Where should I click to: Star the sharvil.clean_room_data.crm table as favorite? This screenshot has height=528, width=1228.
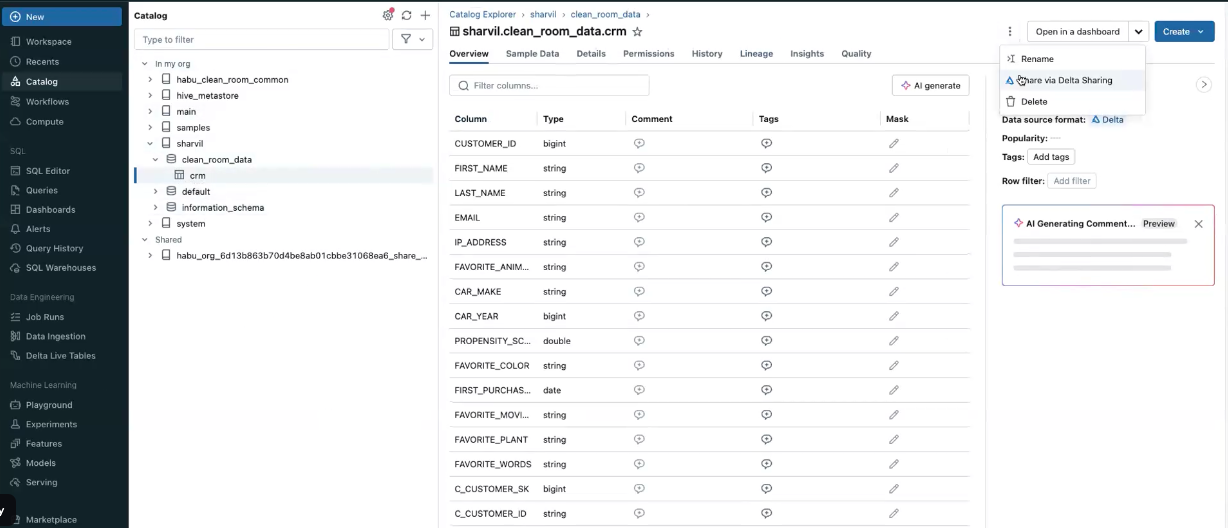[x=638, y=32]
